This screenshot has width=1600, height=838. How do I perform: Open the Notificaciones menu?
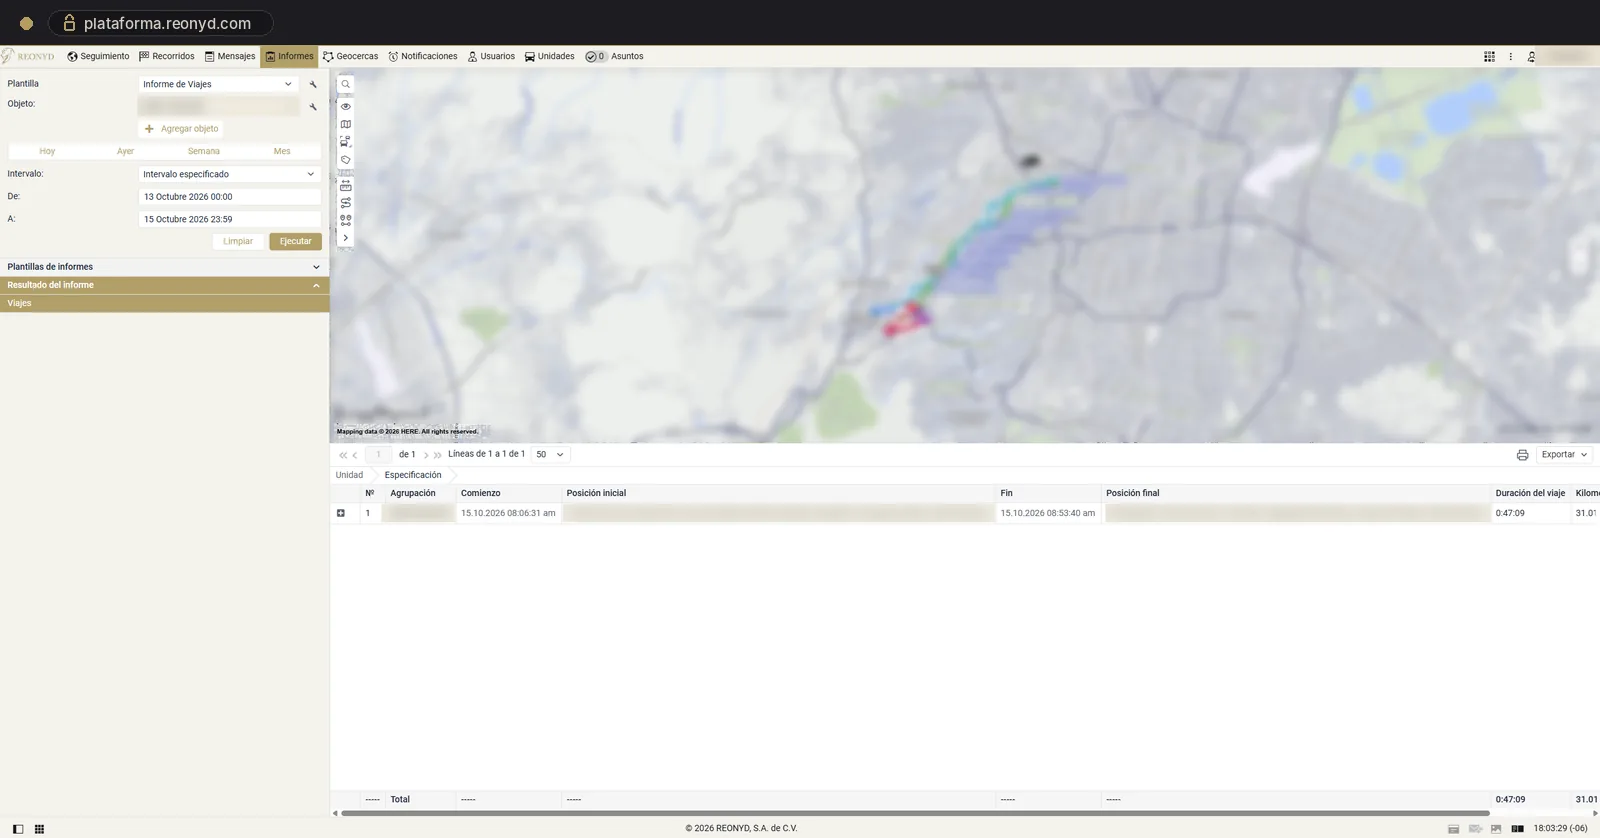click(423, 56)
